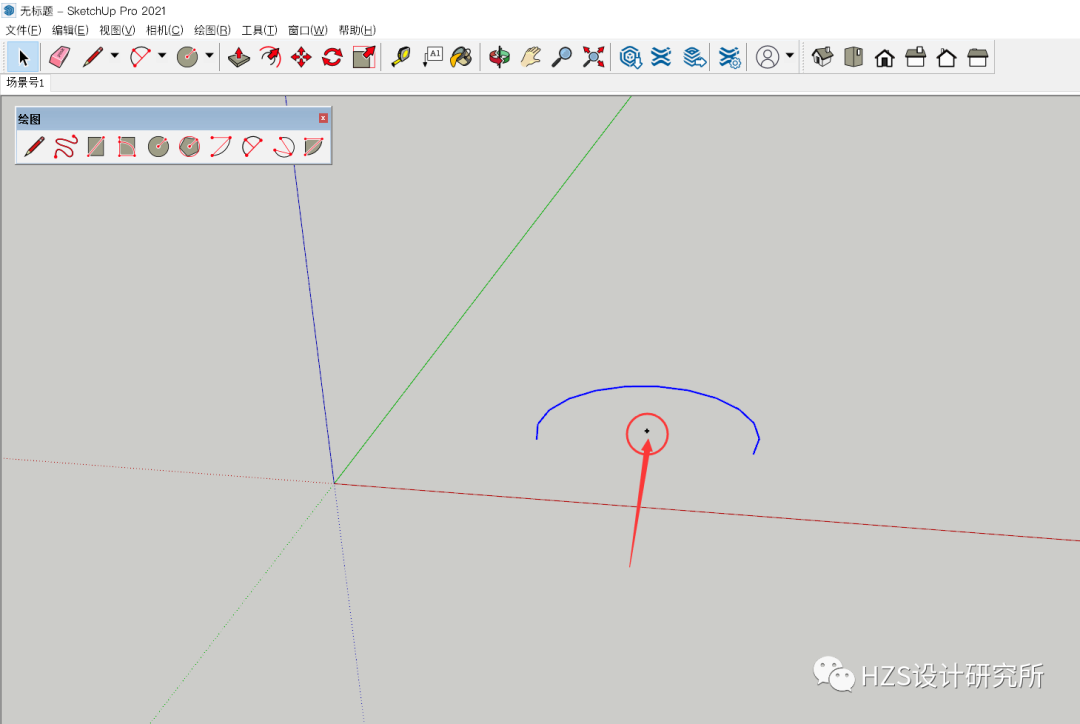Activate the Pan (hand) tool
Screen dimensions: 1080x724
[x=530, y=57]
